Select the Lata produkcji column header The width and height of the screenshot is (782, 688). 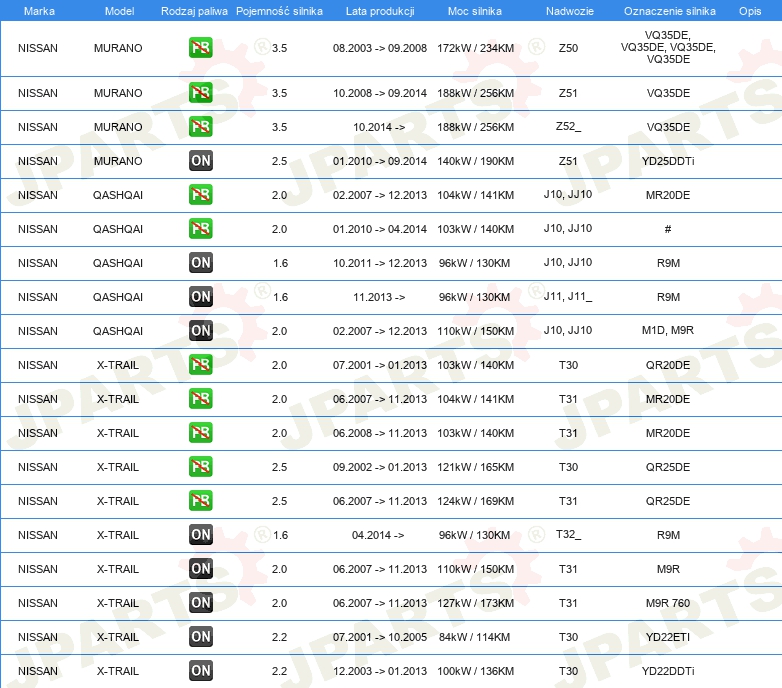click(x=379, y=10)
